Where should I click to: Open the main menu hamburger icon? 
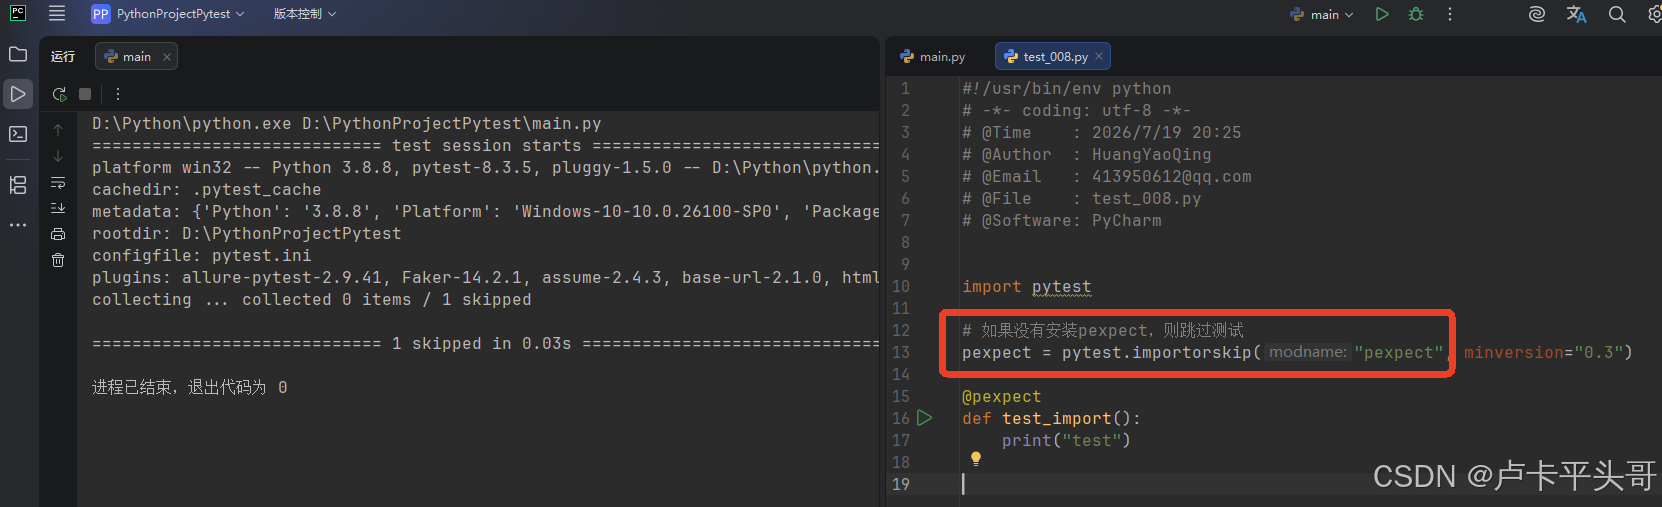point(57,14)
